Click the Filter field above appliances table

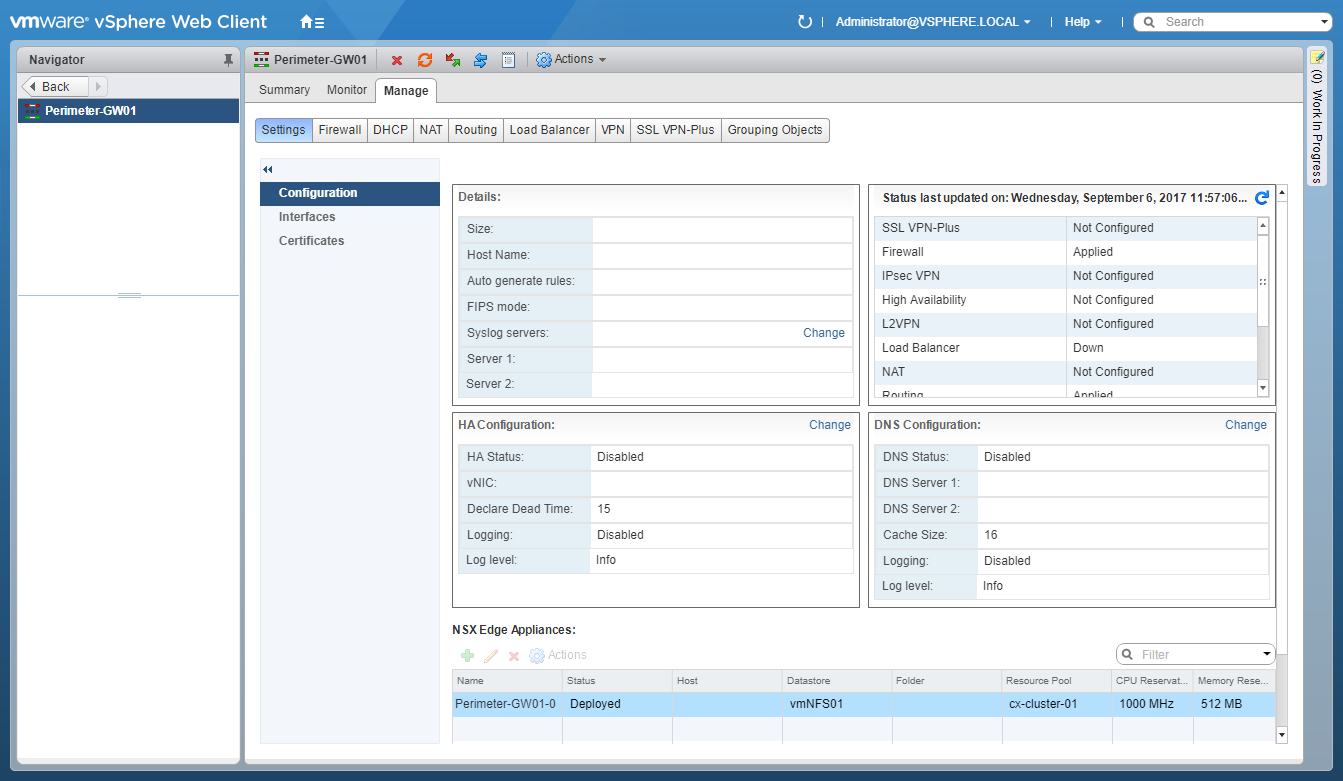[1195, 655]
